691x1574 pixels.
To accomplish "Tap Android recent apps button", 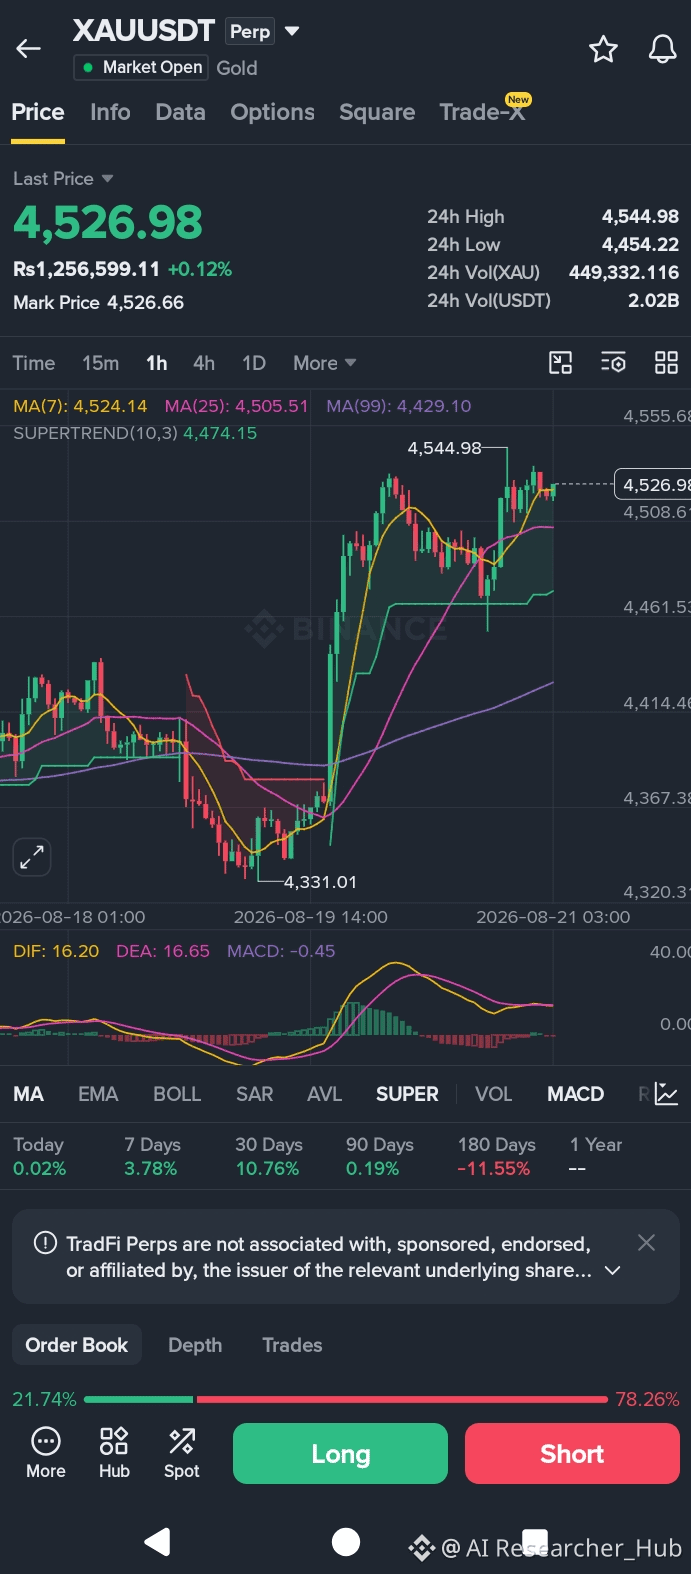I will 535,1541.
